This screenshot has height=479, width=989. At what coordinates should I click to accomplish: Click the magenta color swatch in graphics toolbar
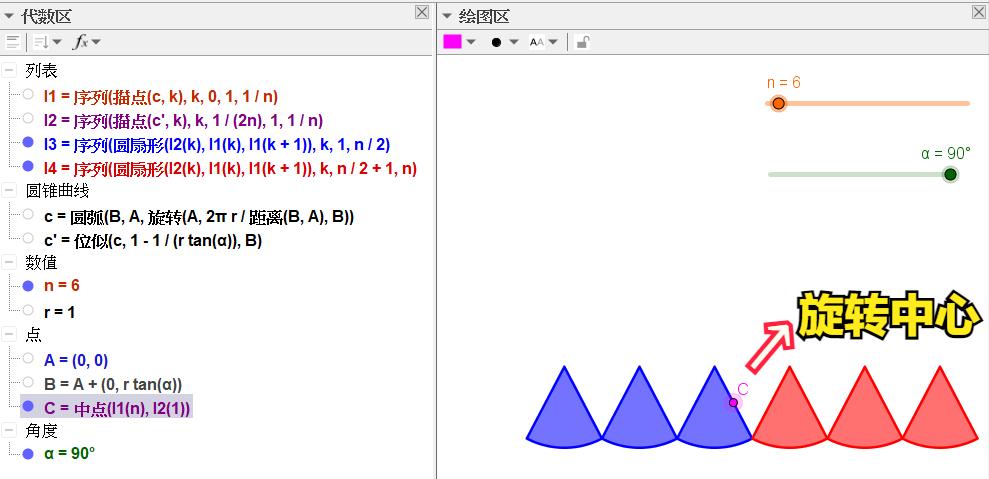point(453,42)
